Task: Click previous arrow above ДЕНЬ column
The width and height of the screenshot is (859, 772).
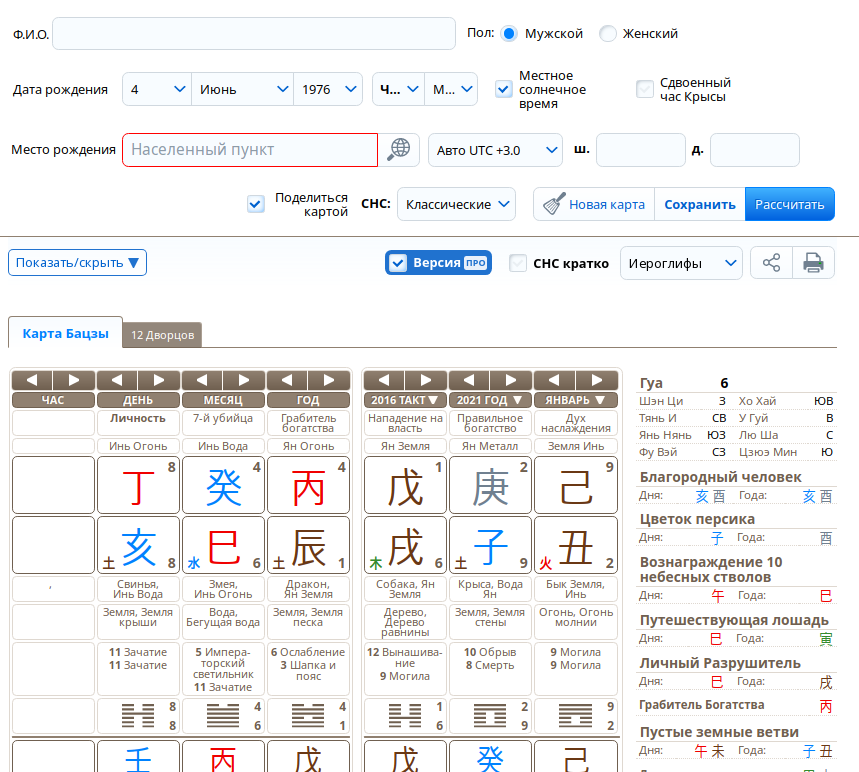Action: tap(117, 380)
